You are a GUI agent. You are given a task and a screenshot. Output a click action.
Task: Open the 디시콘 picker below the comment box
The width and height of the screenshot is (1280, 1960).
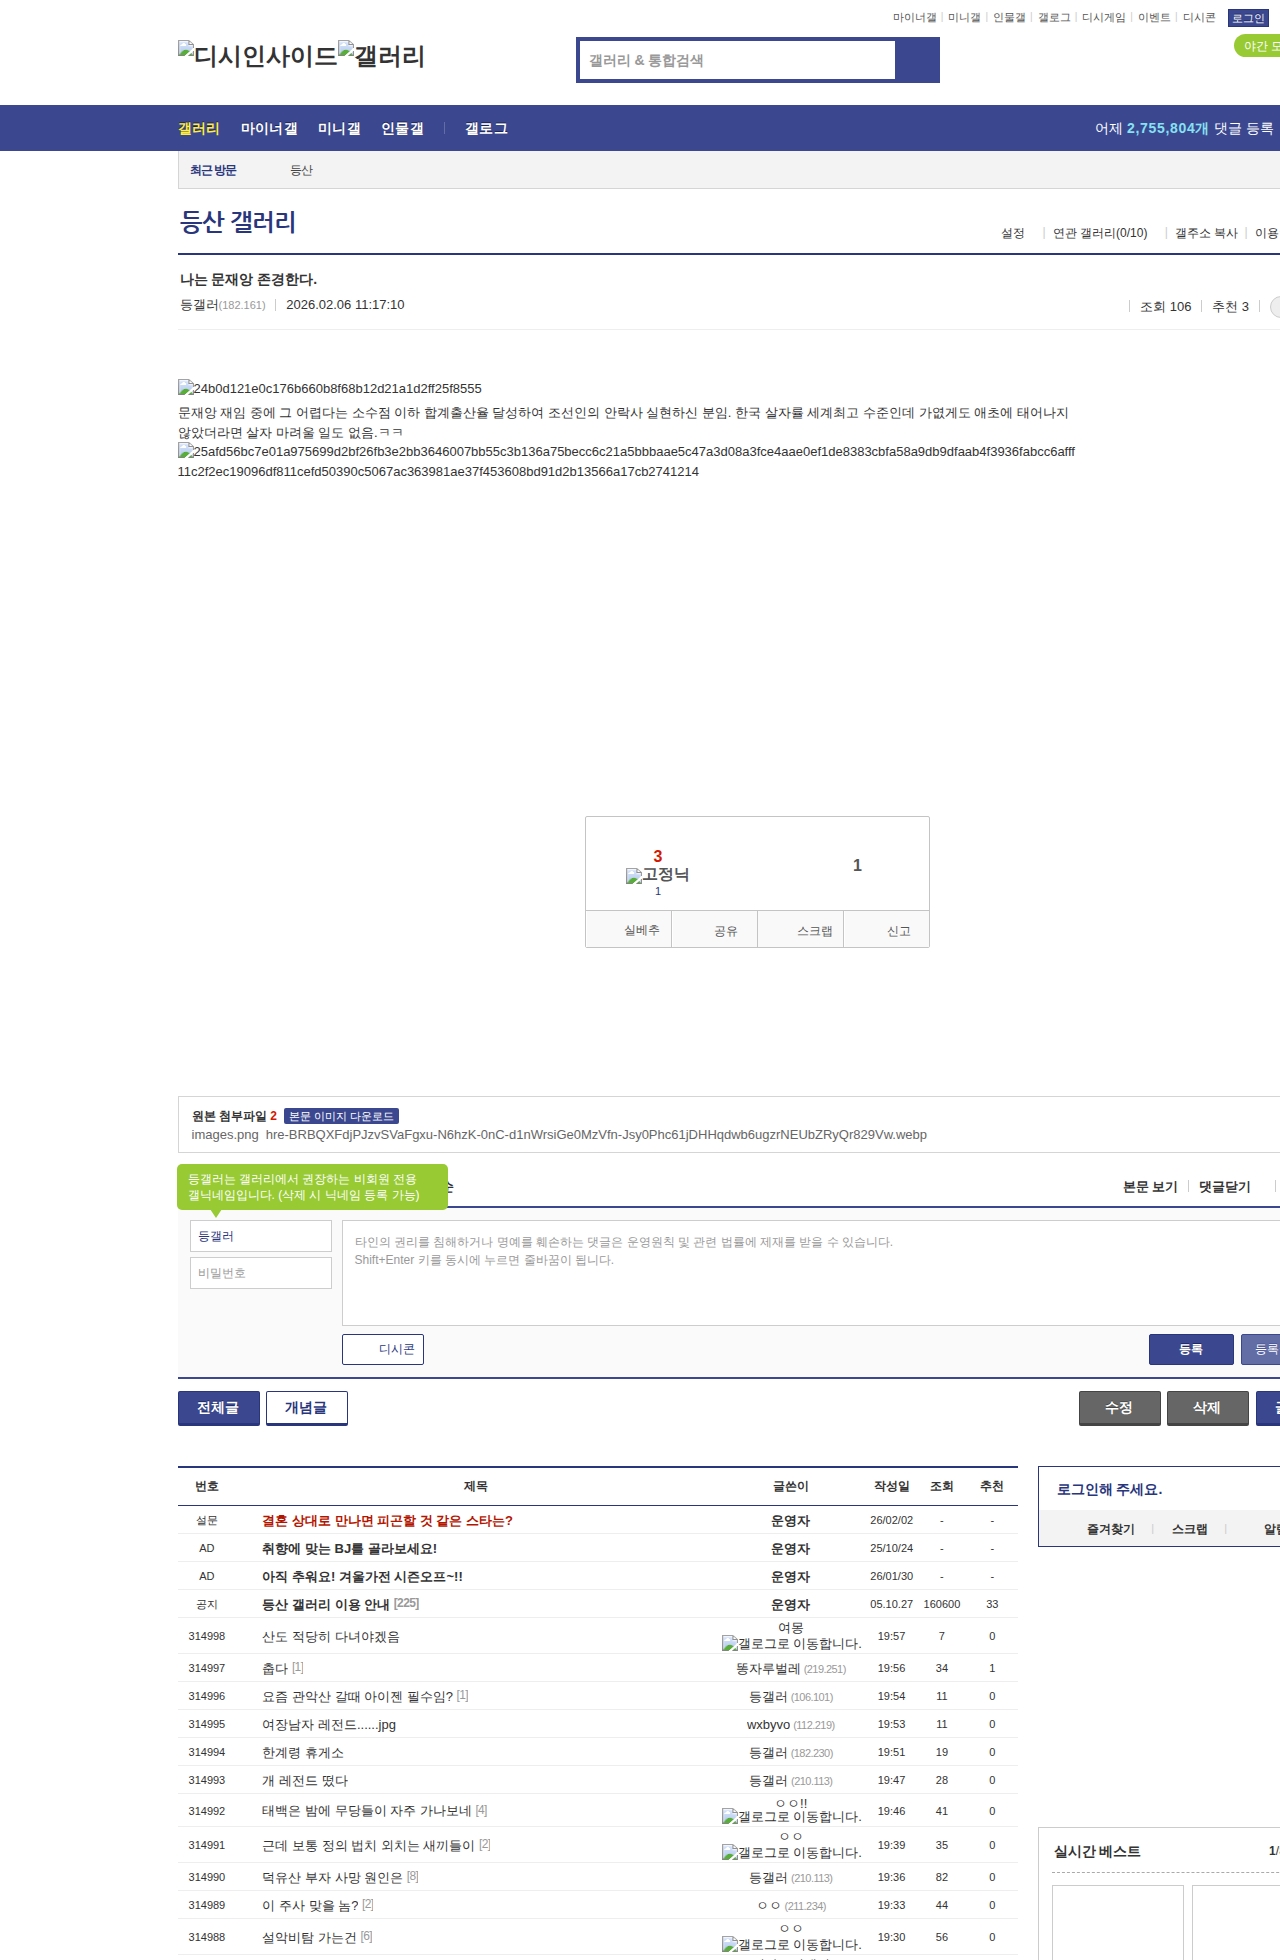tap(383, 1349)
